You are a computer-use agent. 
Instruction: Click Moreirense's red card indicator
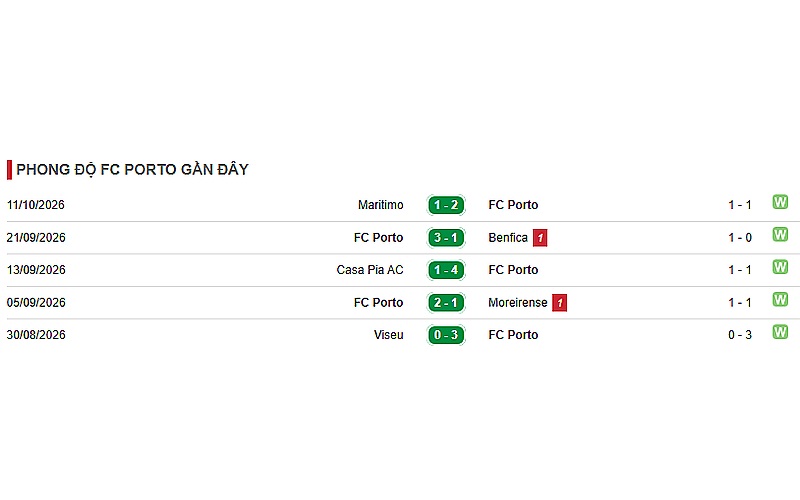(560, 303)
